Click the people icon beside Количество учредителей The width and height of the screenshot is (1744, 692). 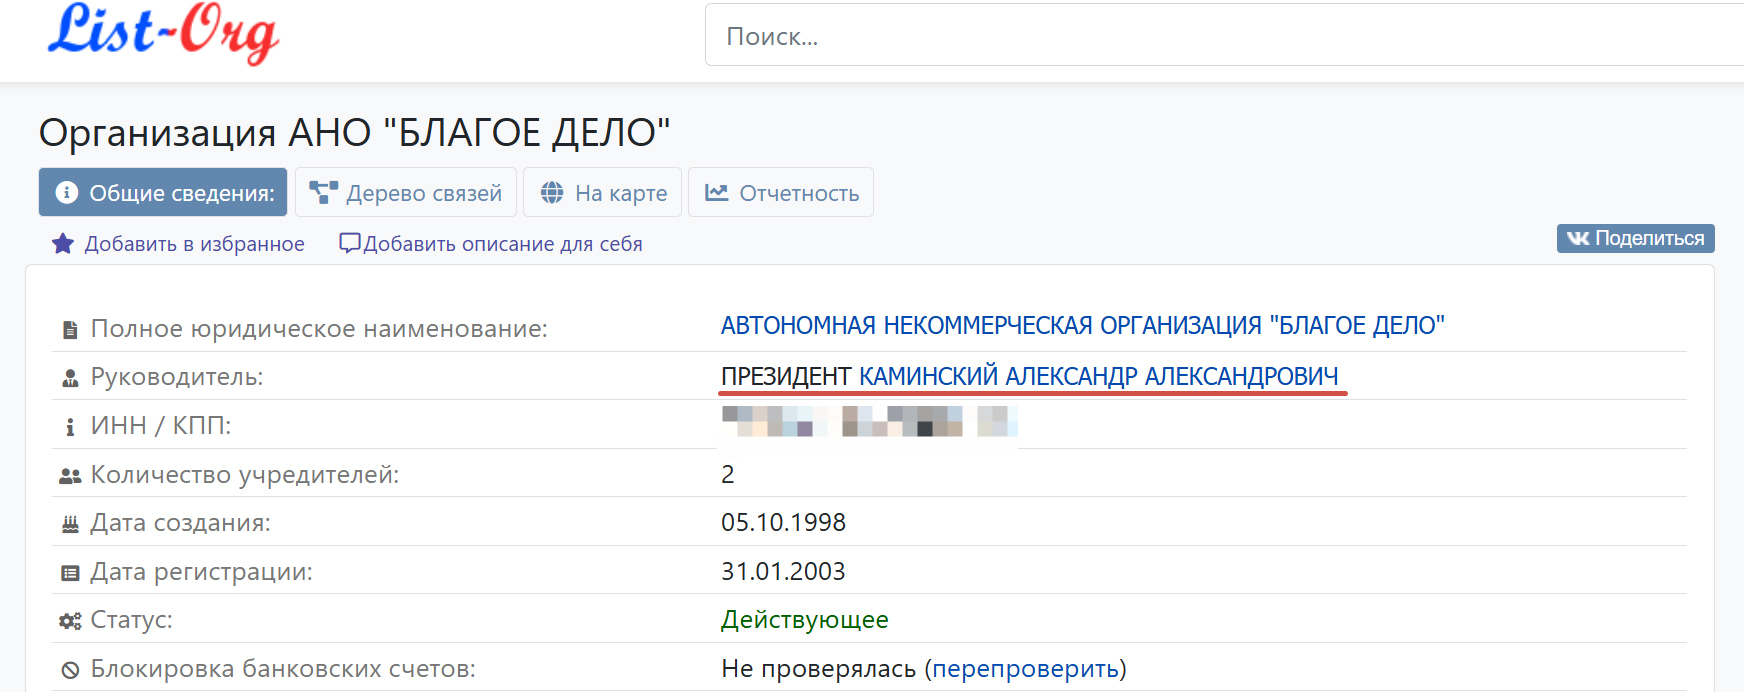click(x=70, y=476)
